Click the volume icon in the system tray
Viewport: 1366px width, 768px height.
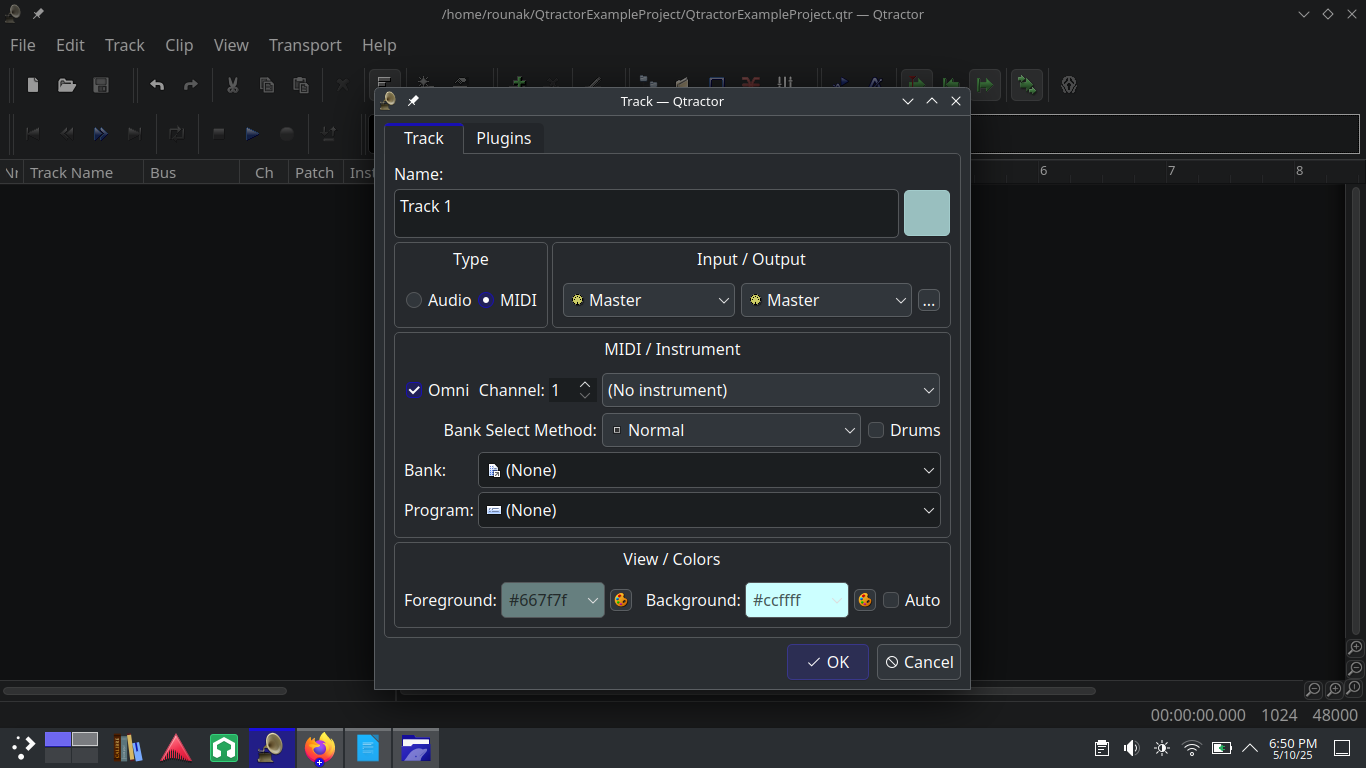point(1131,748)
